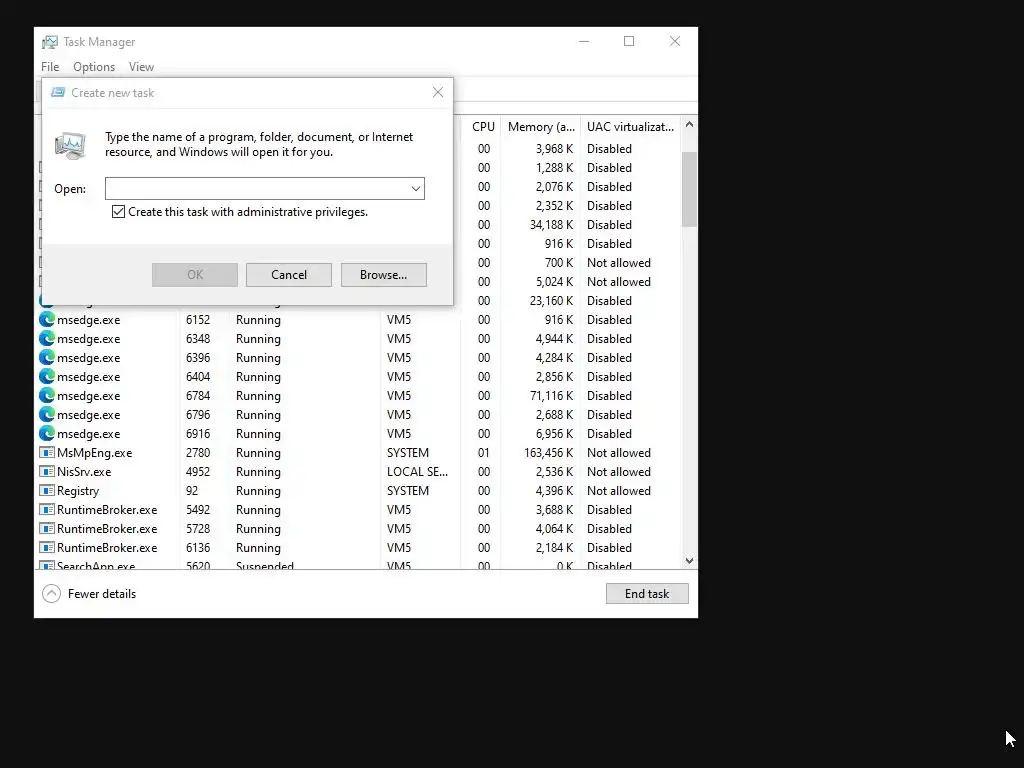Click the Task Manager title bar icon
This screenshot has height=768, width=1024.
click(x=50, y=42)
